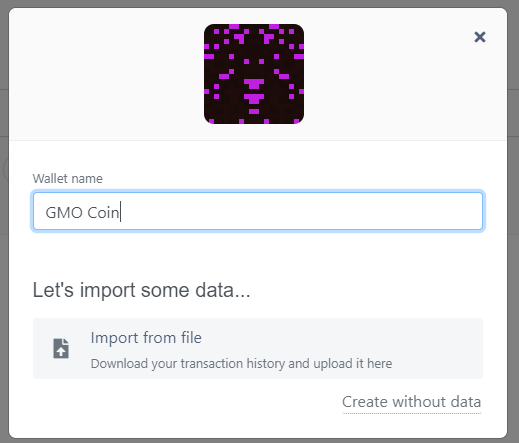Click the word "data" in Create without data
Image resolution: width=519 pixels, height=443 pixels.
click(x=466, y=402)
